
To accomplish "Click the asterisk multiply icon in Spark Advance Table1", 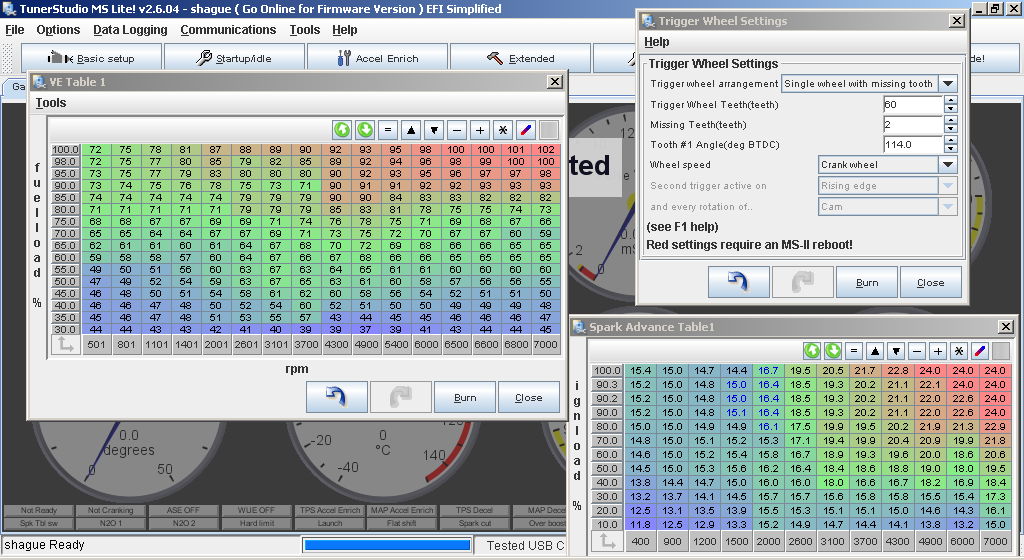I will 959,350.
